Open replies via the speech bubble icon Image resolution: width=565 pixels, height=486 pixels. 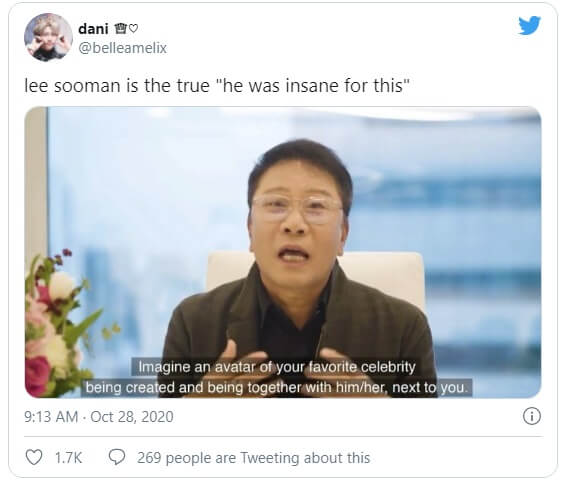pos(117,457)
